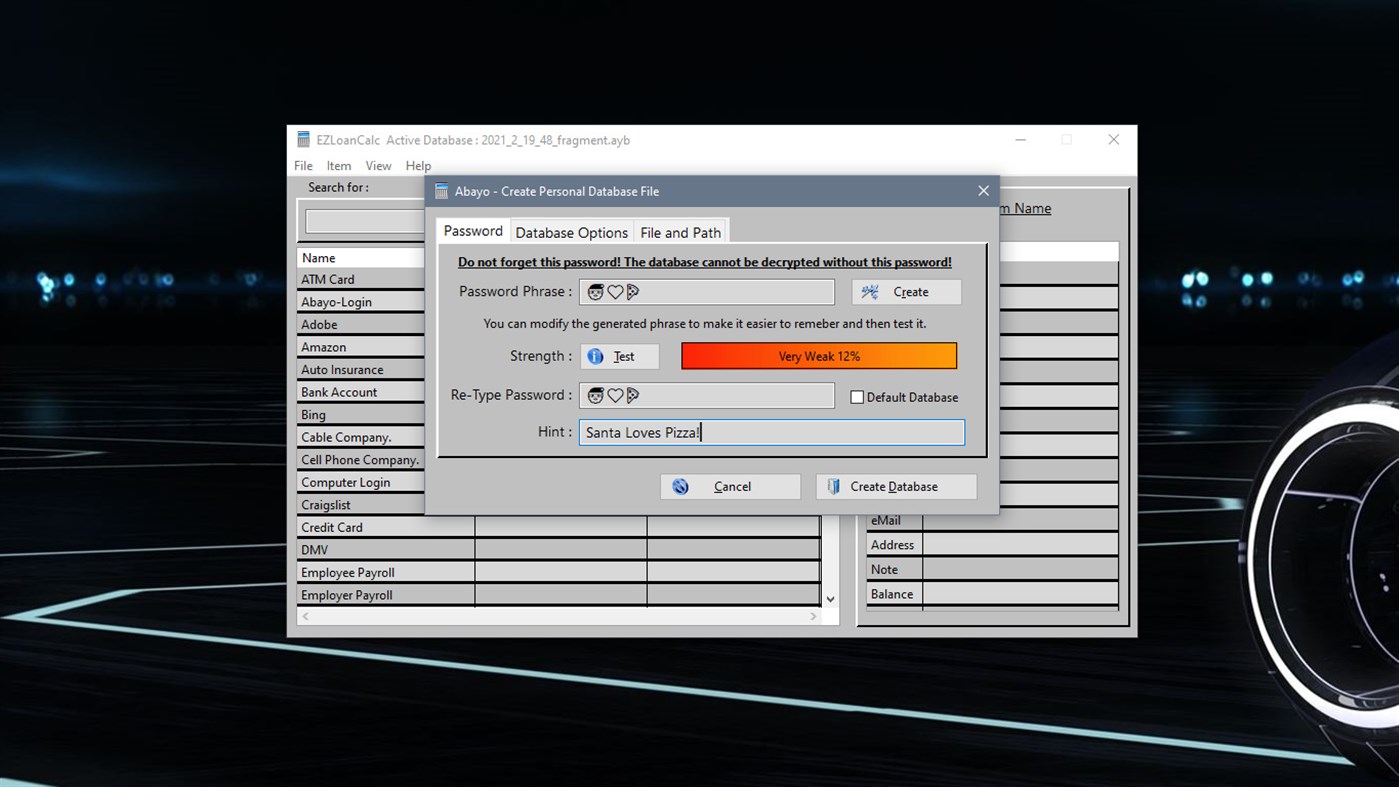
Task: Click the Create Database button
Action: click(896, 486)
